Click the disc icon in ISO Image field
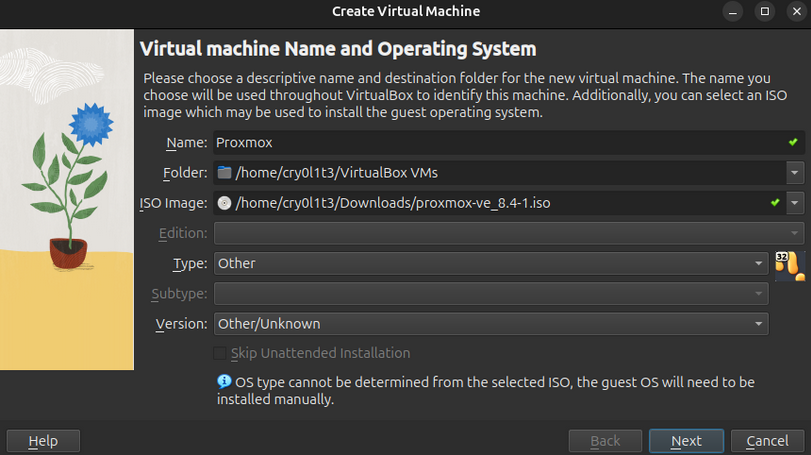The image size is (811, 455). 224,203
